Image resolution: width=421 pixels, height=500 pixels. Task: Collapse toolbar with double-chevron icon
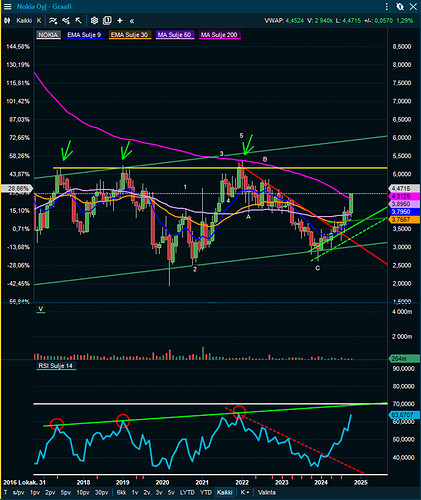click(132, 21)
